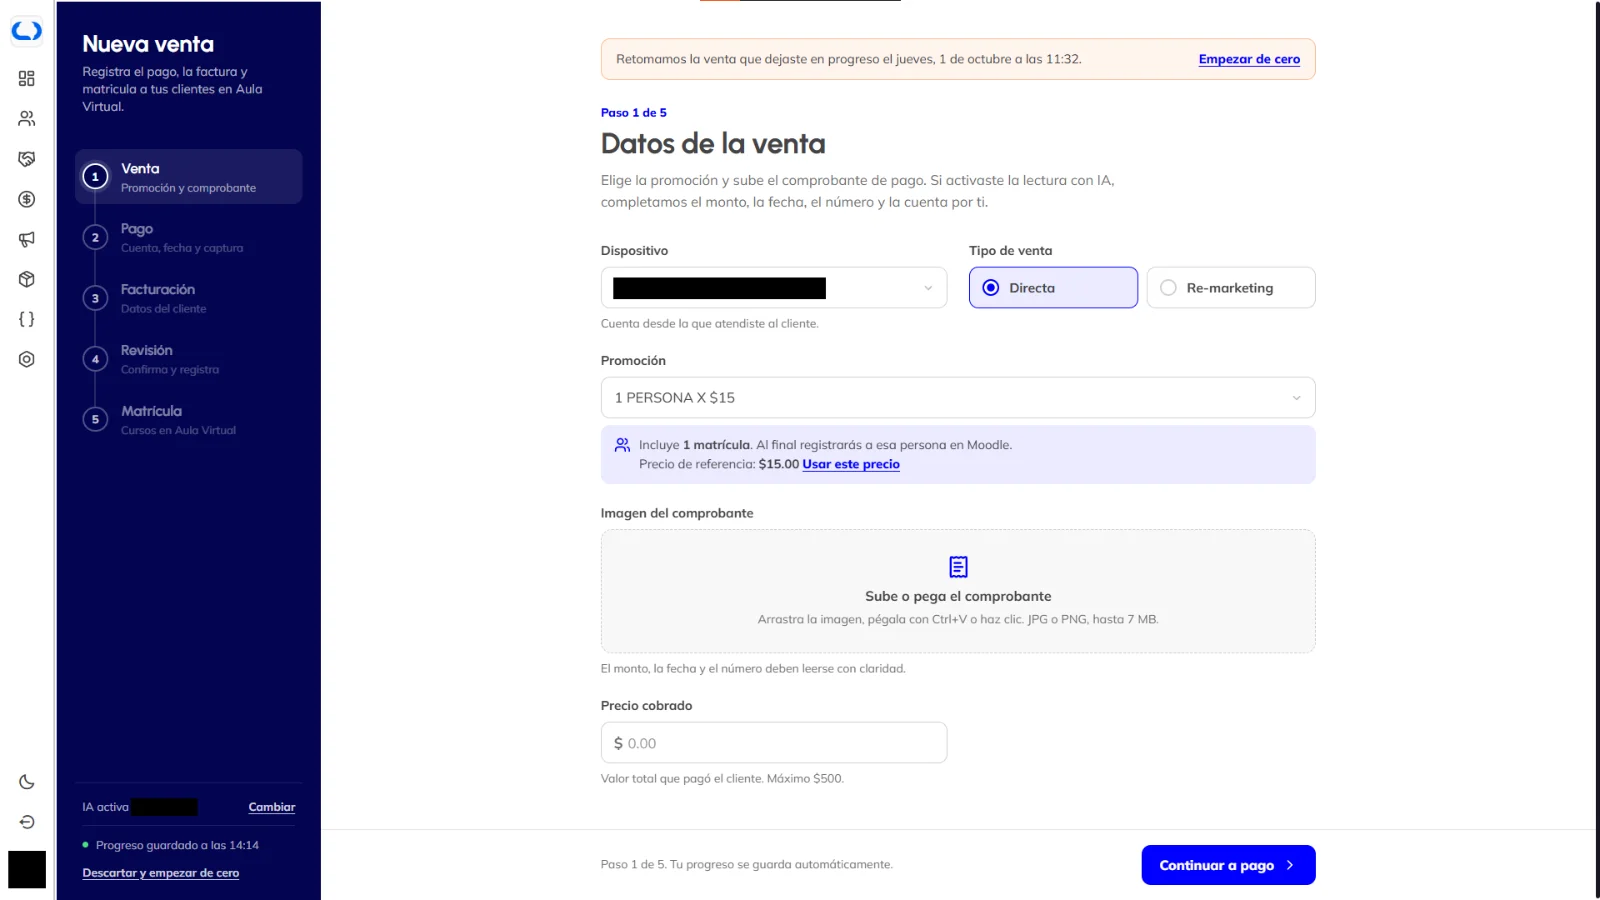
Task: Open the dashboard grid icon
Action: coord(27,78)
